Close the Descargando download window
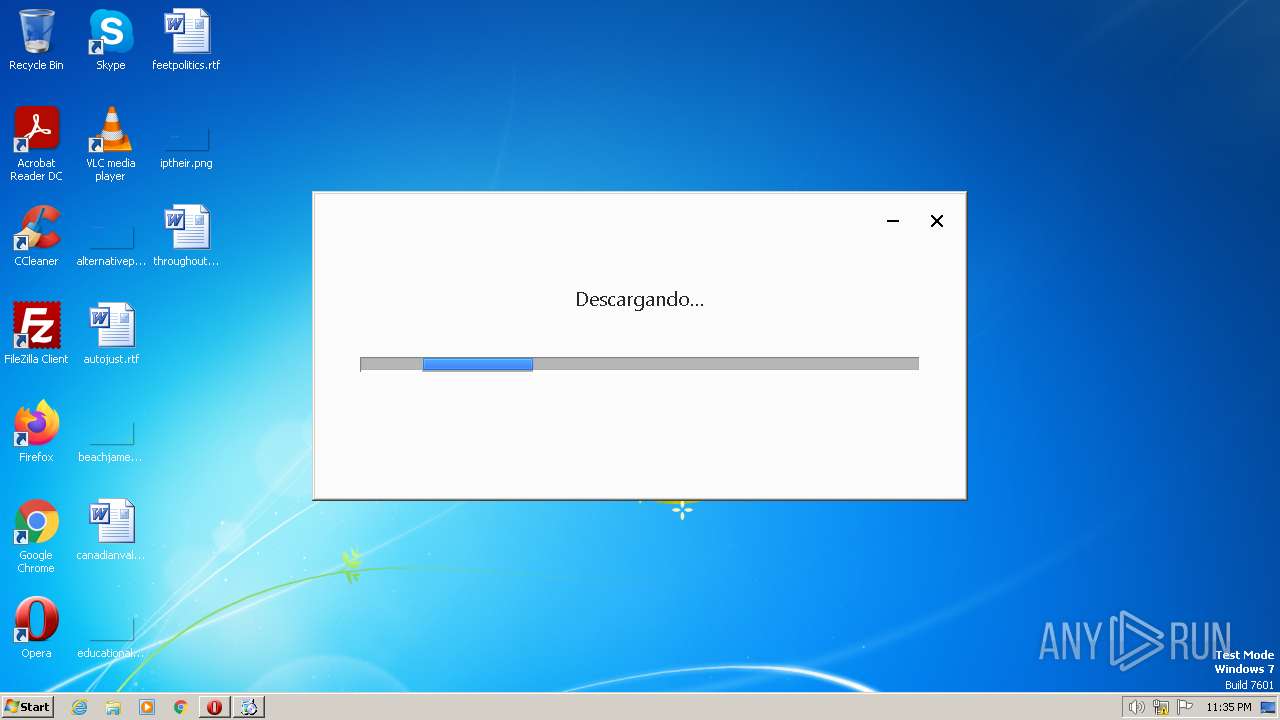This screenshot has width=1280, height=720. tap(937, 221)
